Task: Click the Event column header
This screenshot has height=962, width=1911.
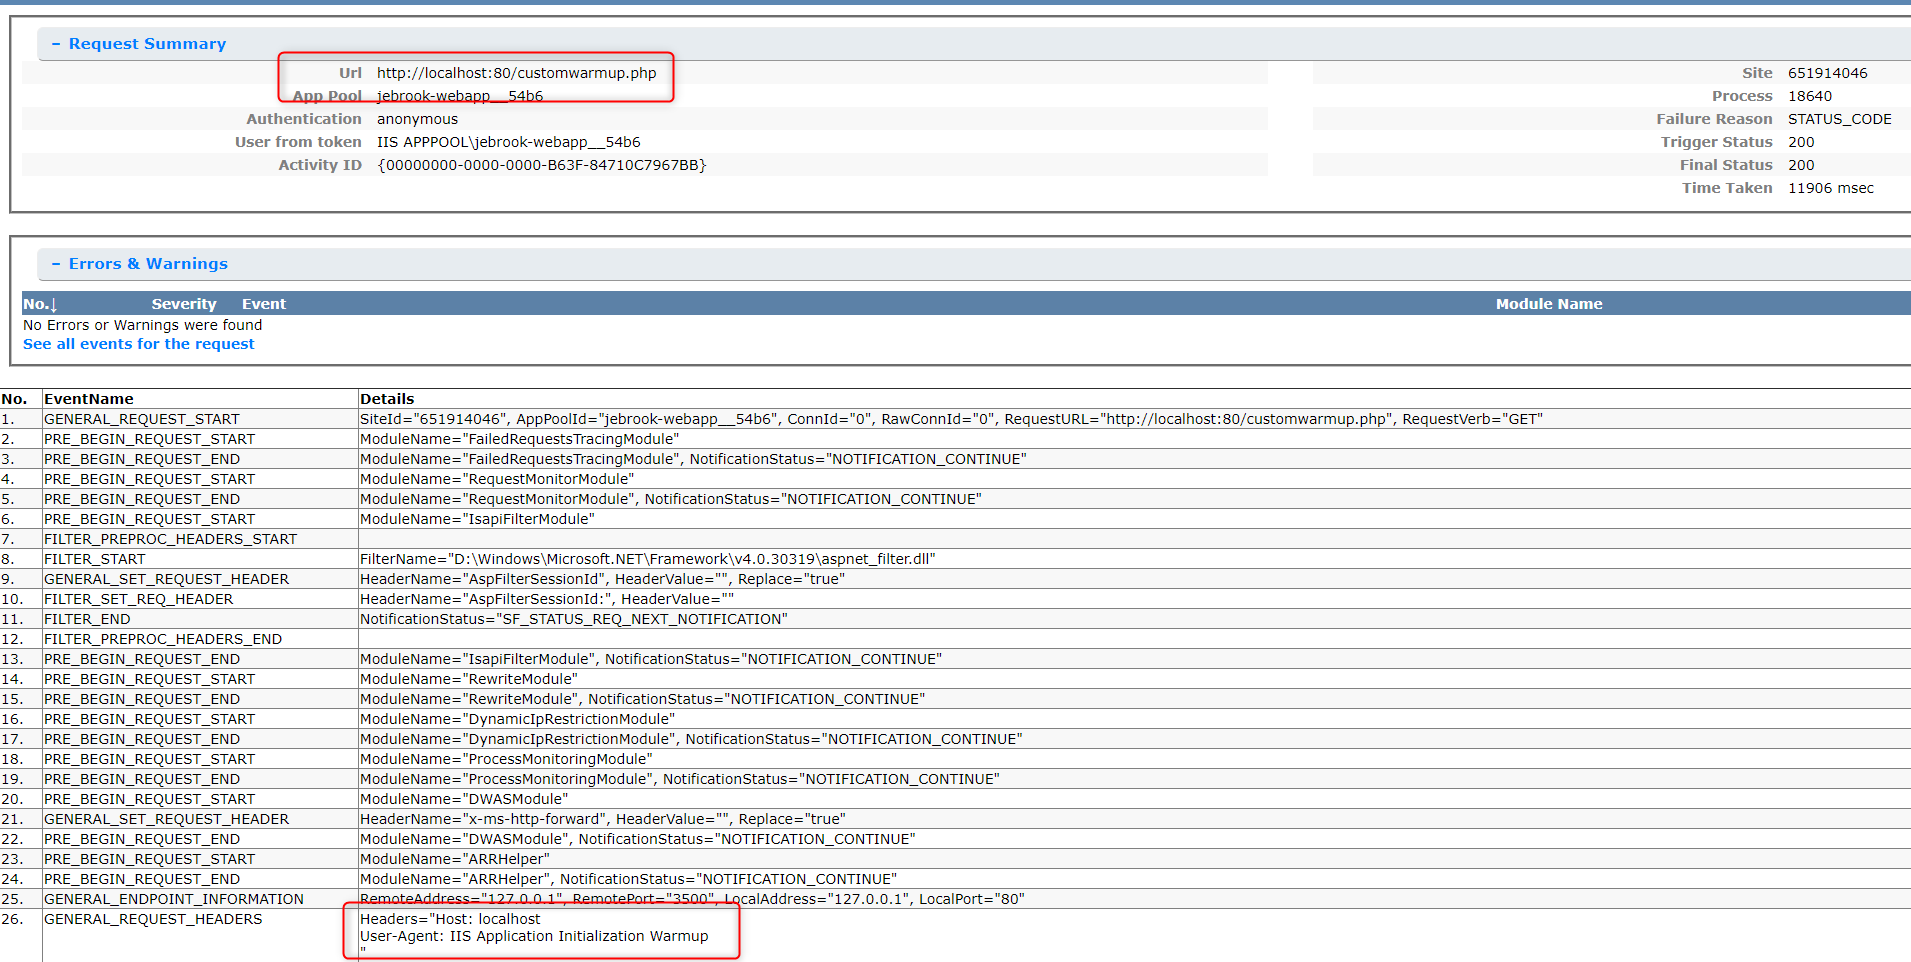Action: tap(263, 304)
